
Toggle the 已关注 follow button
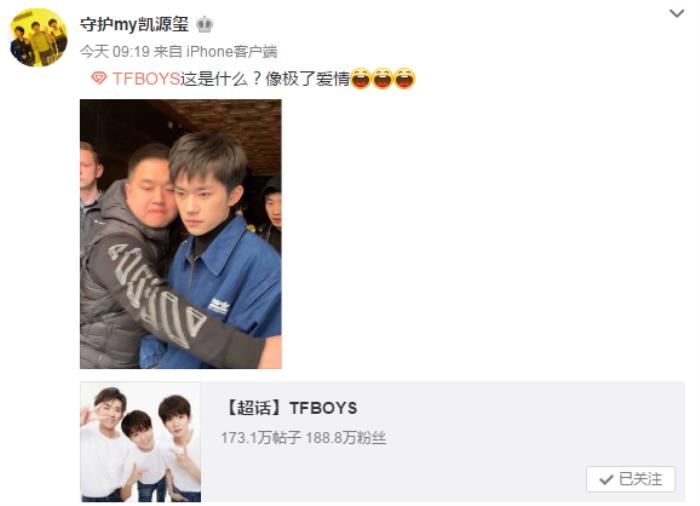630,479
